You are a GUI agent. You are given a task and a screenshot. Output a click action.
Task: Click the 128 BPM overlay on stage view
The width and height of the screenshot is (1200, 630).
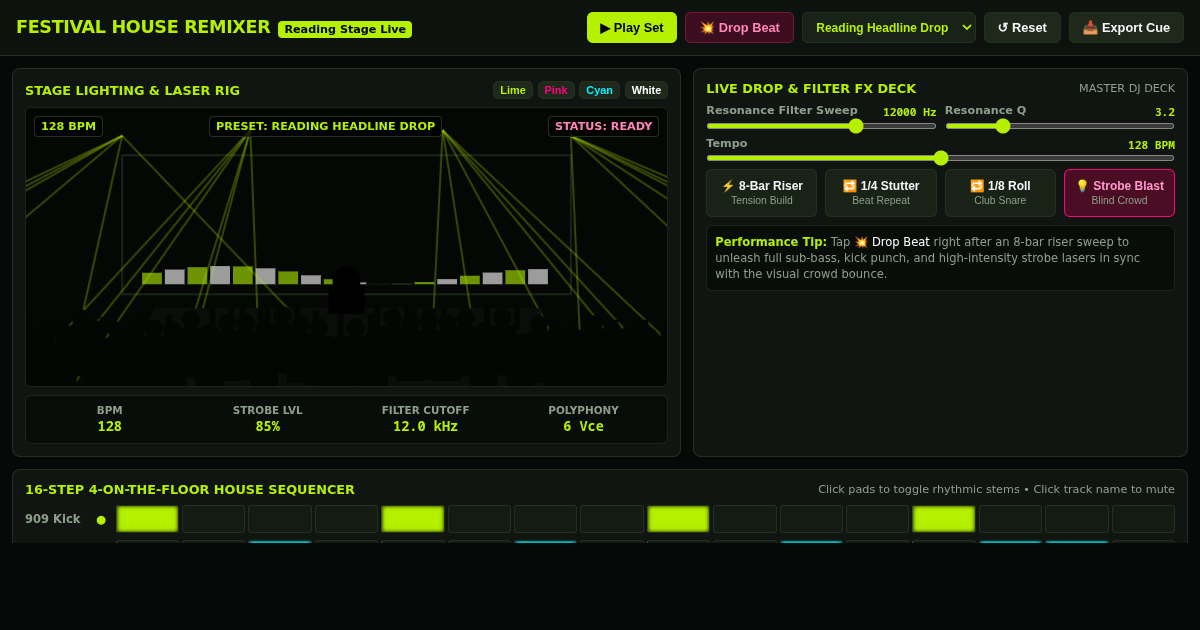pos(68,126)
